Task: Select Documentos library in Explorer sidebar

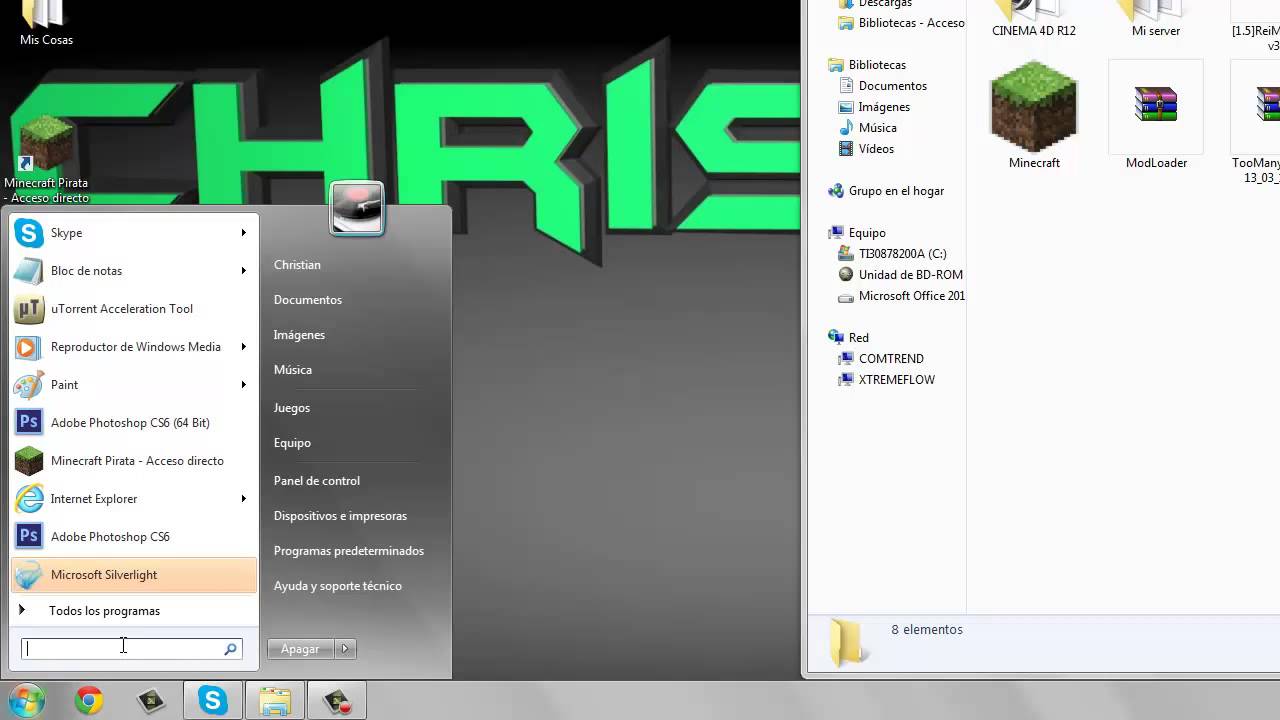Action: [x=892, y=86]
